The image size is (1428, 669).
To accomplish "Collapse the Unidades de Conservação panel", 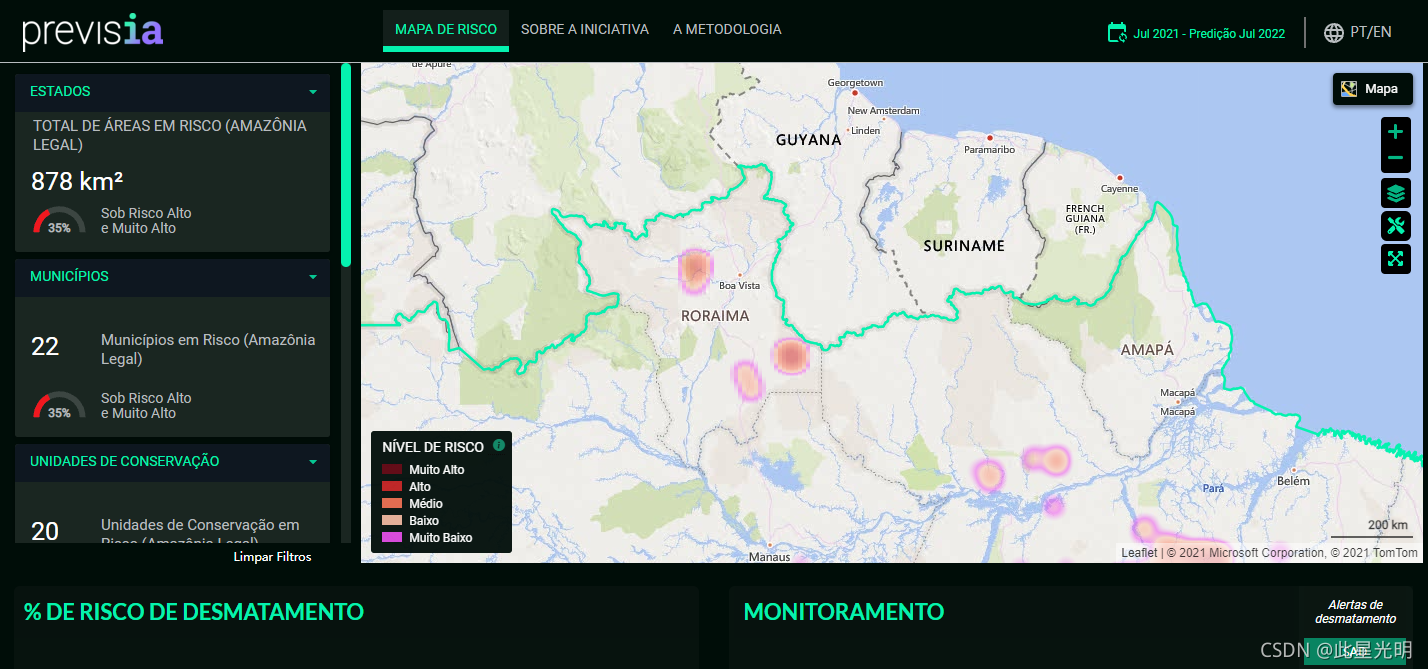I will (x=313, y=462).
